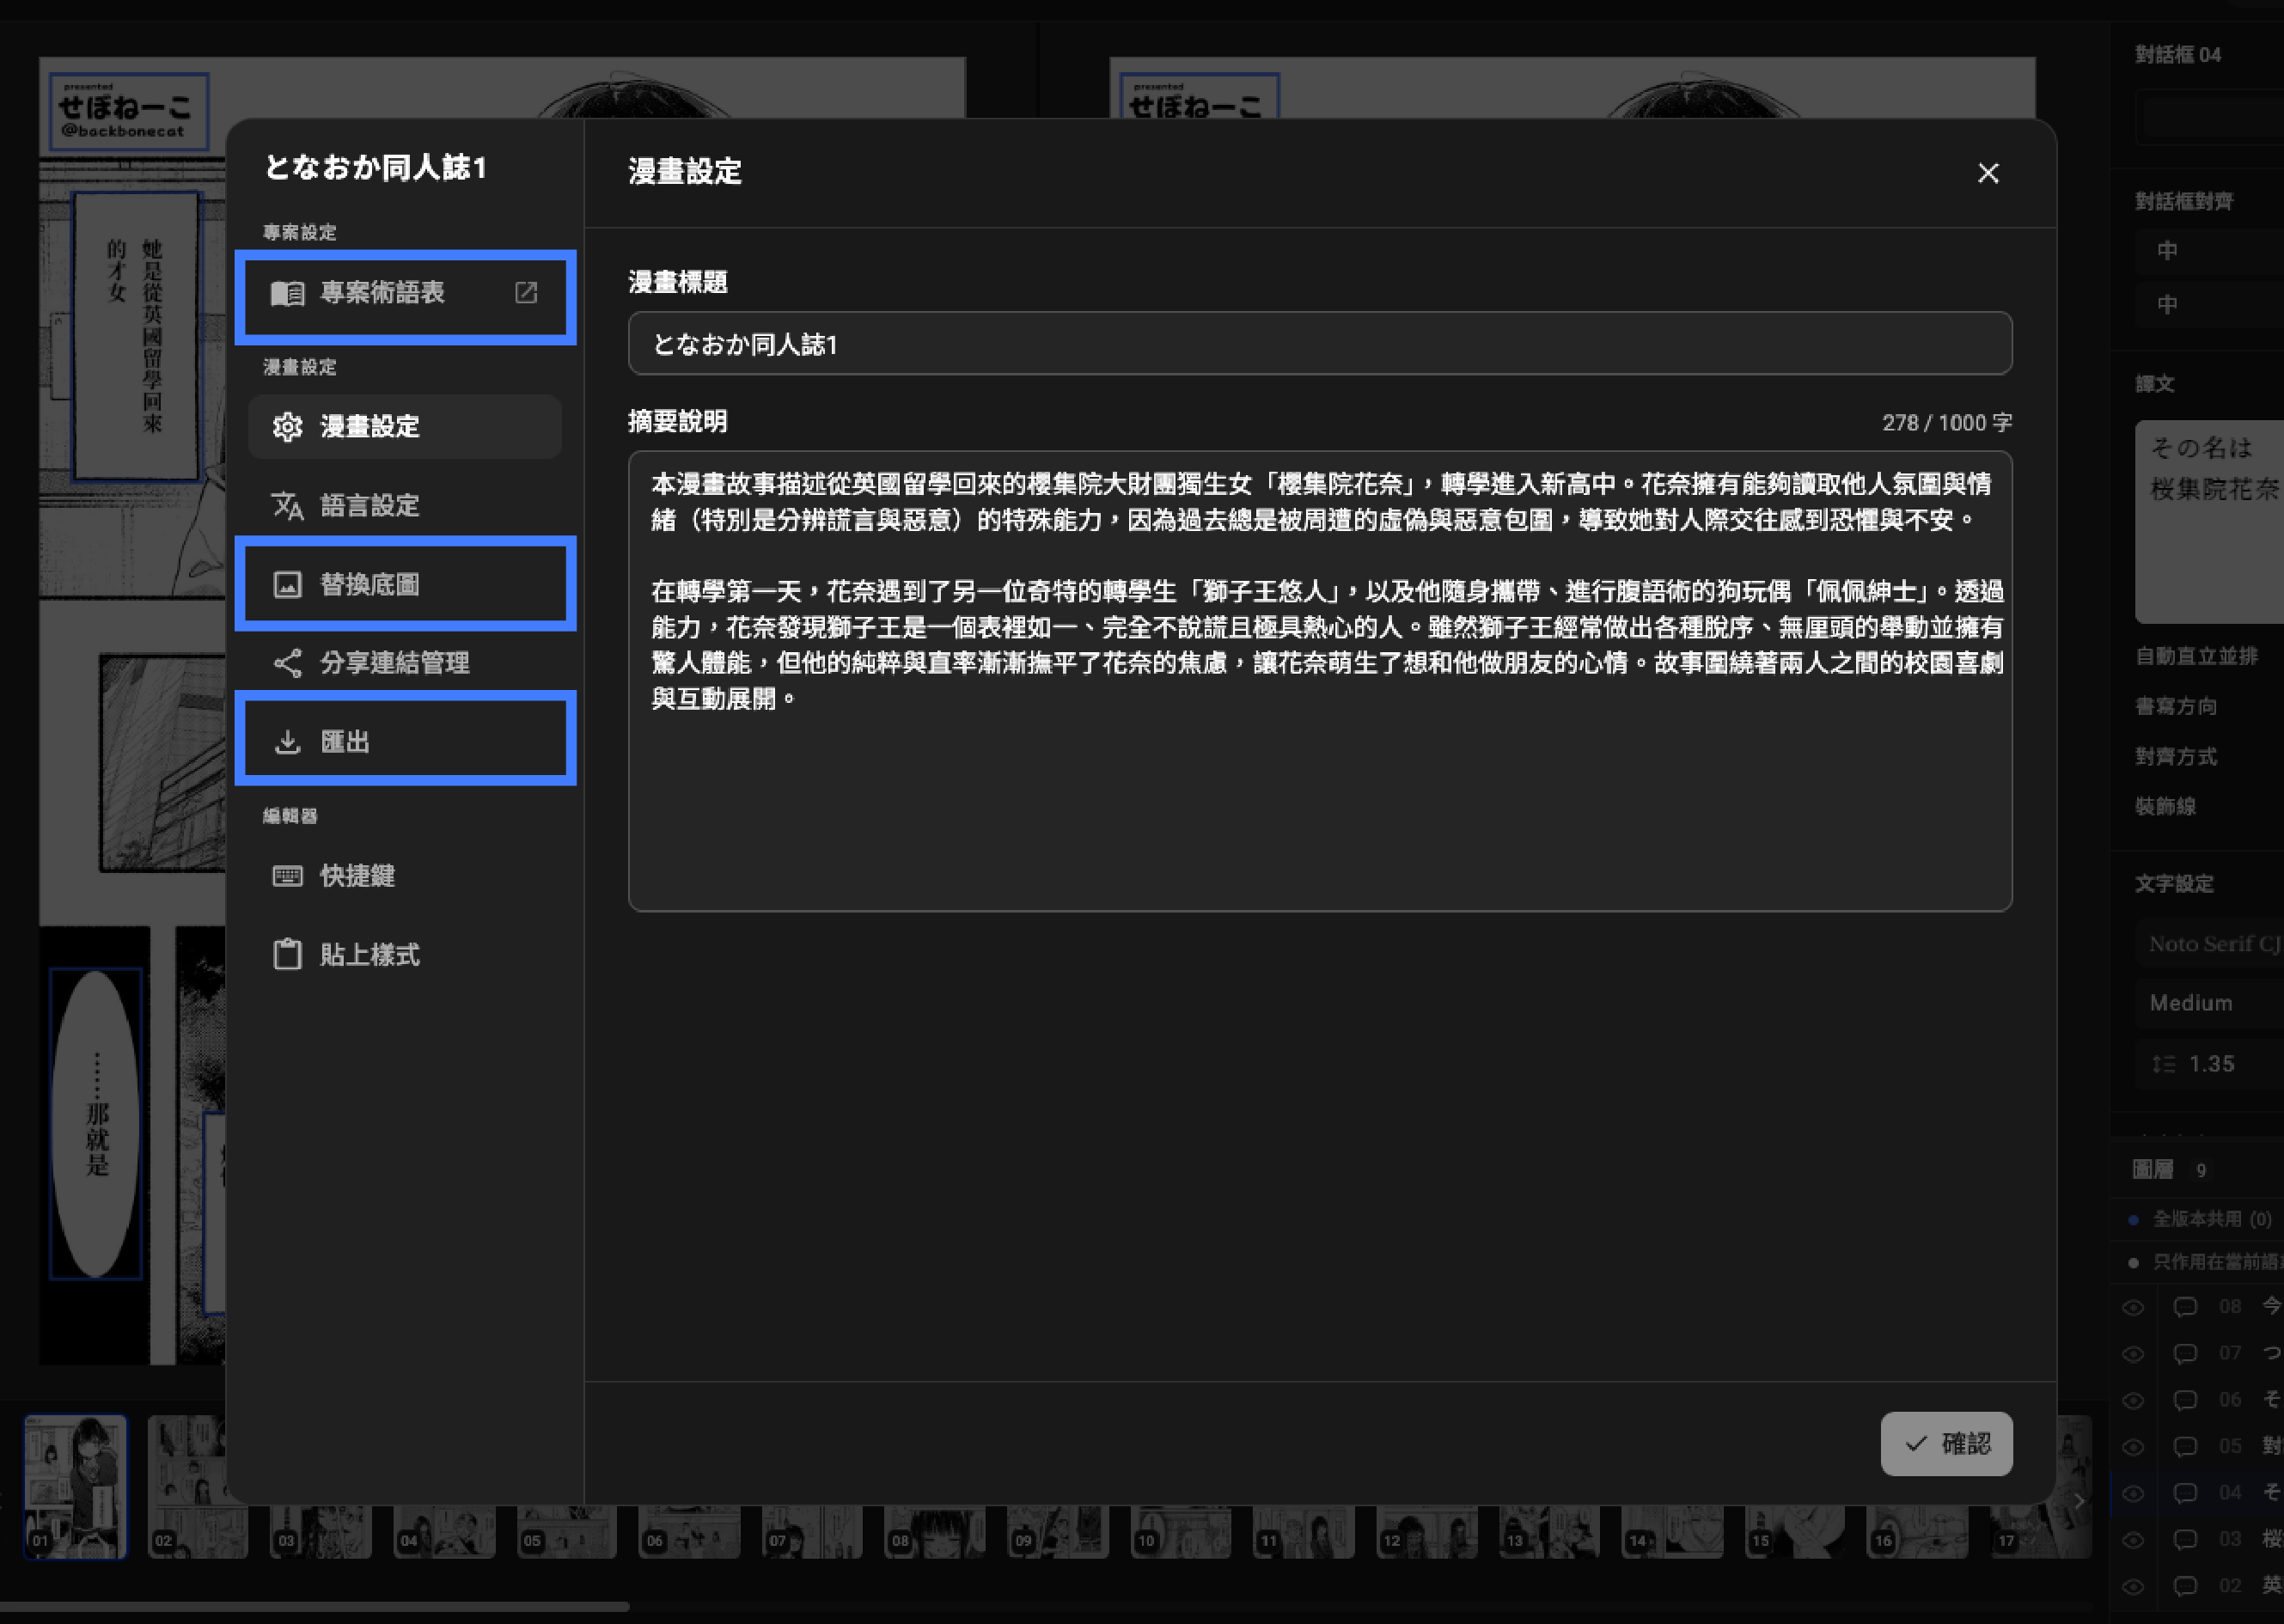Screen dimensions: 2284x1624
Task: Click into the 摘要說明 summary text area
Action: (x=1320, y=681)
